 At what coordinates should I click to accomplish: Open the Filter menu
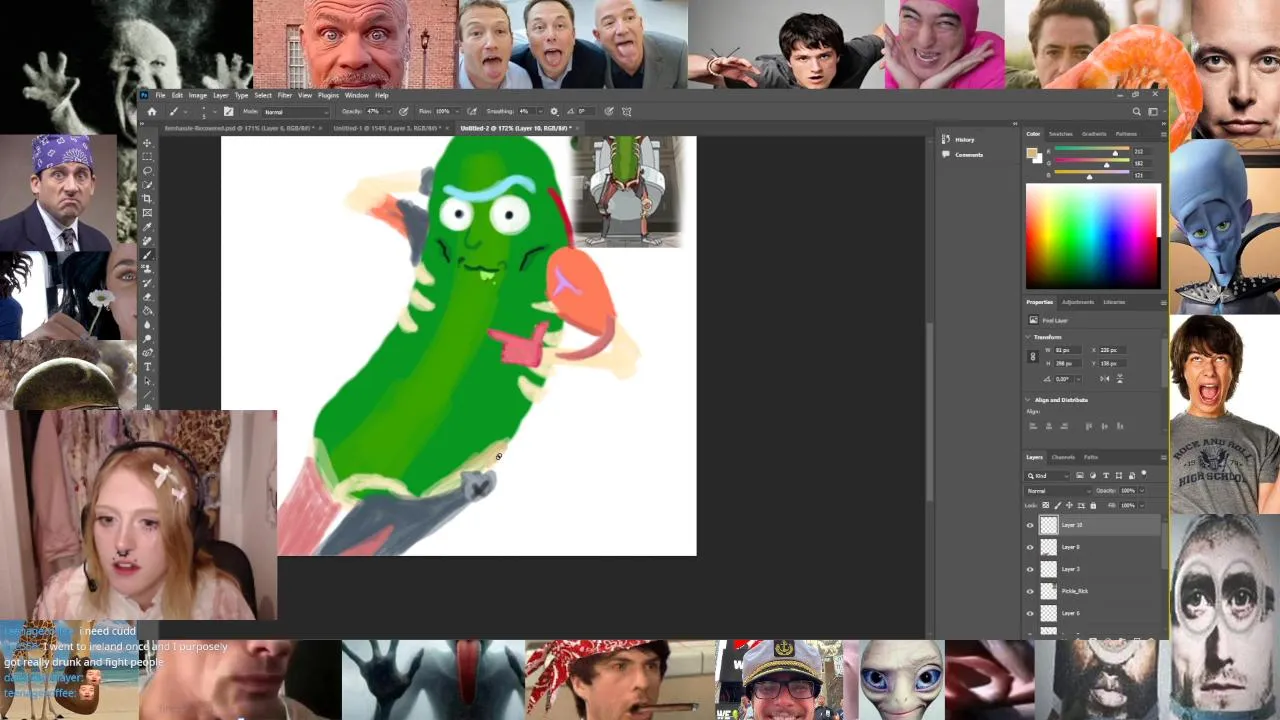coord(285,95)
